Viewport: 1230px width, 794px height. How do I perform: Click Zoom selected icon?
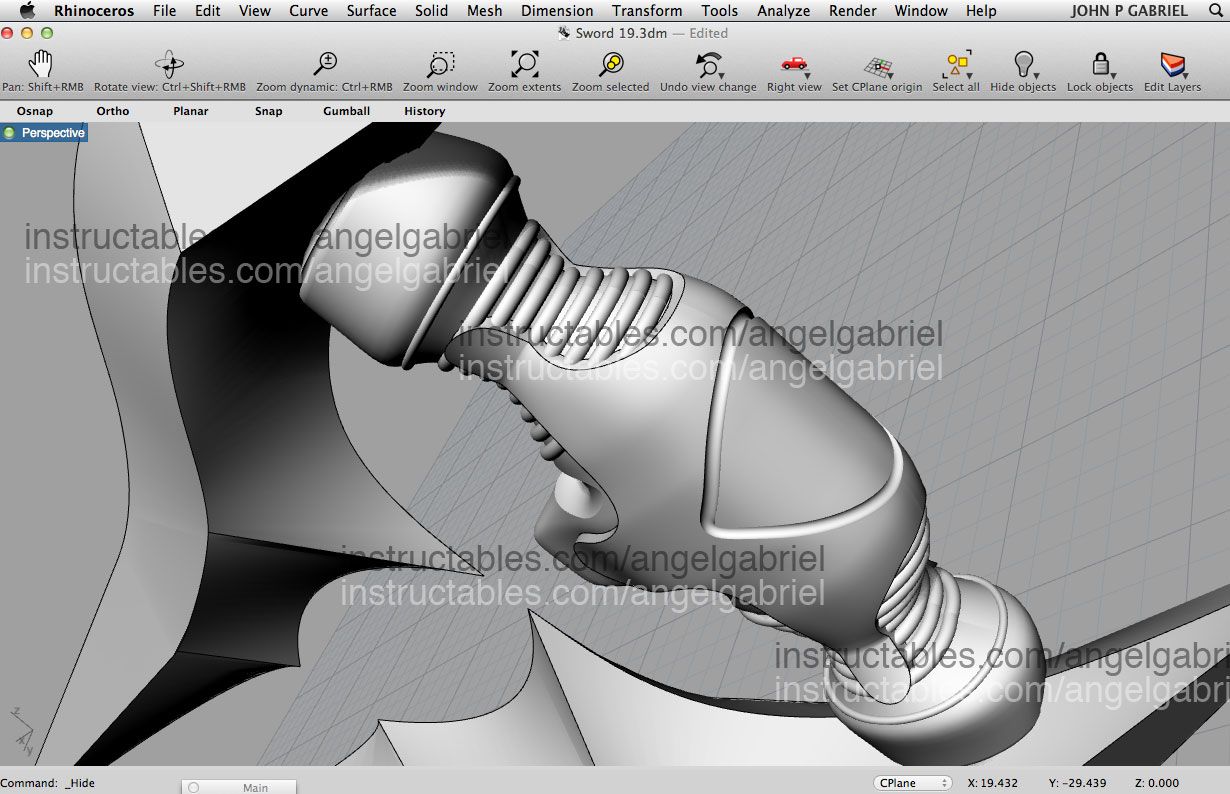click(x=611, y=66)
